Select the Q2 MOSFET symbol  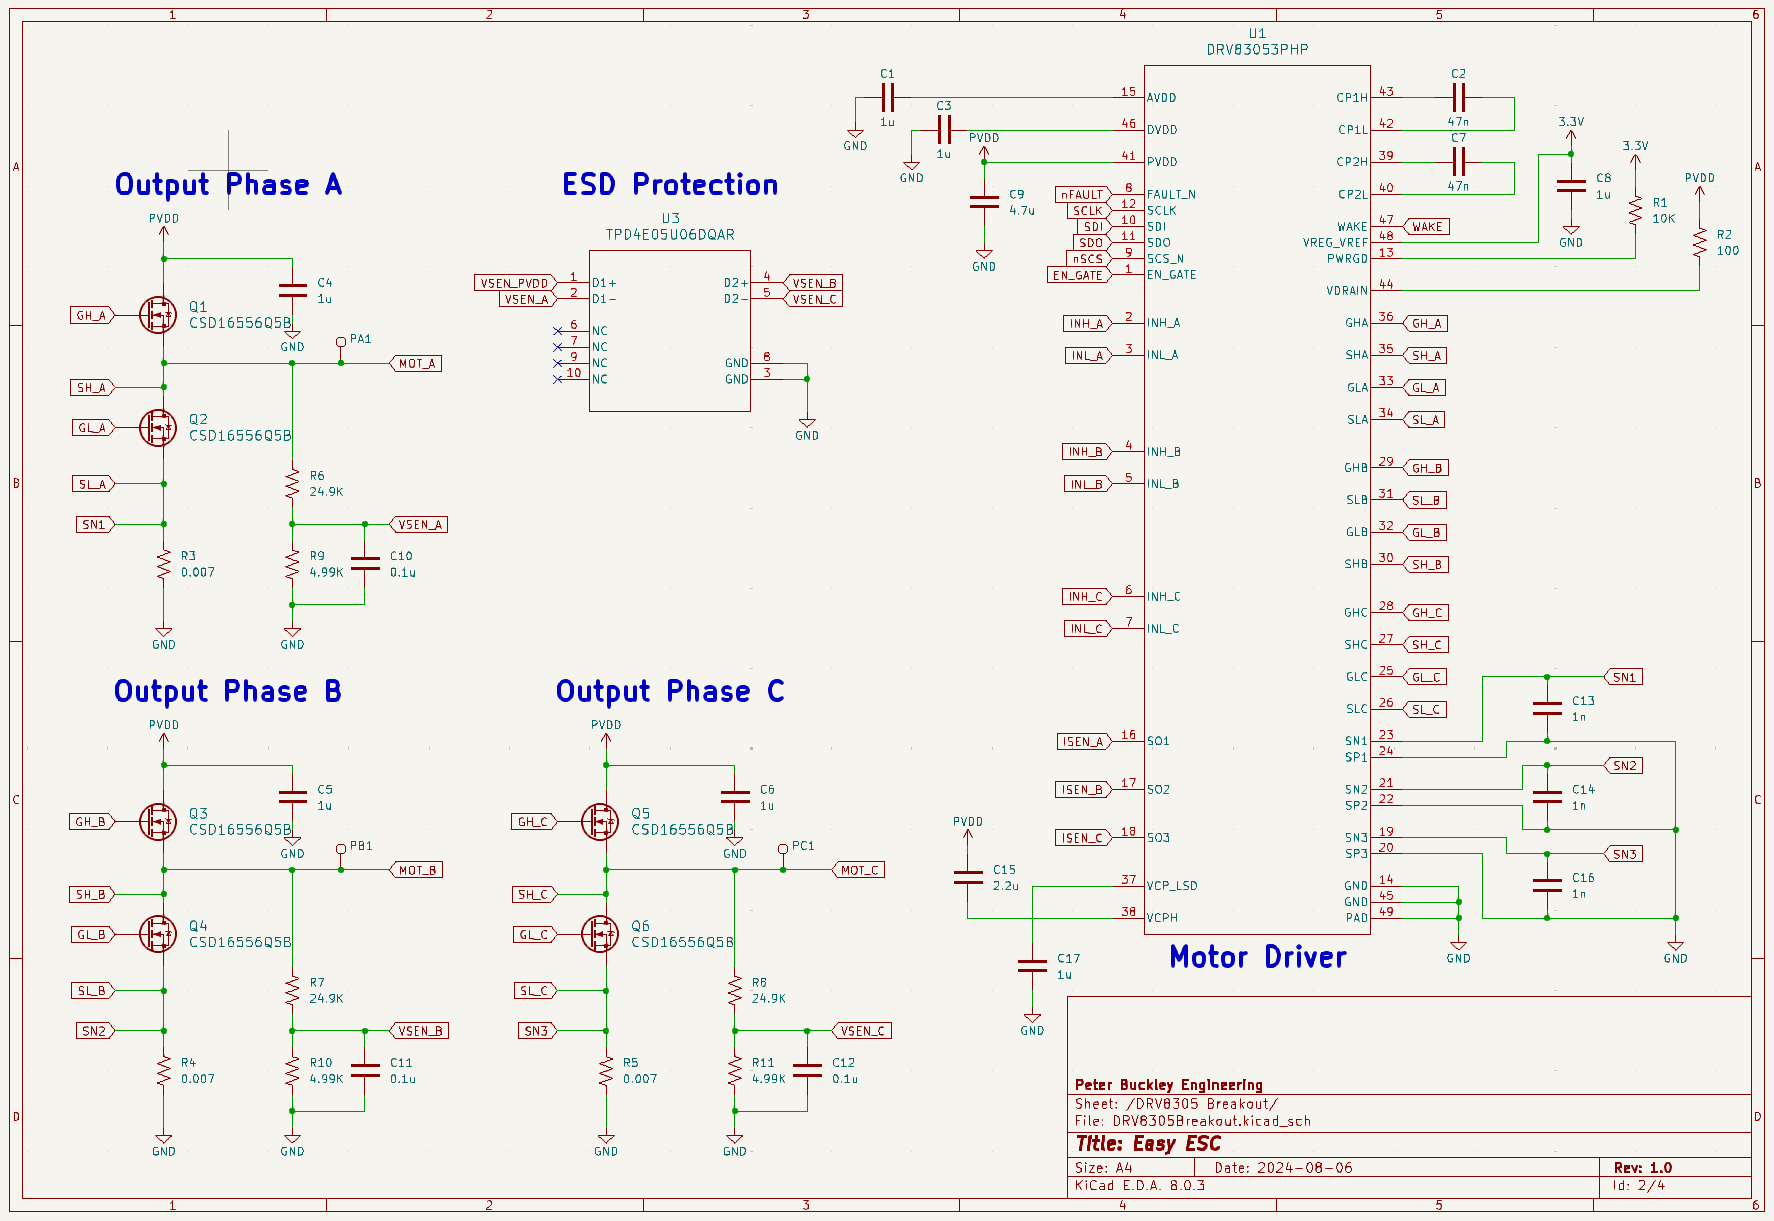(x=158, y=428)
